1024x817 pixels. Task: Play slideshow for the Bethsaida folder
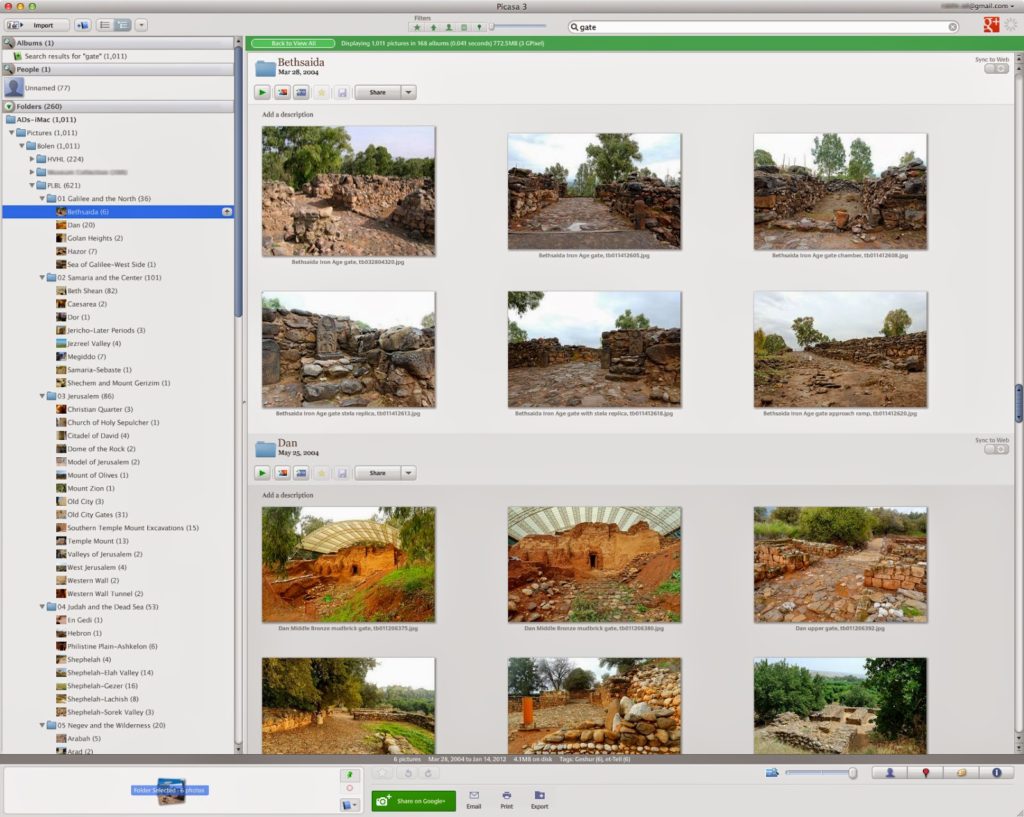click(262, 92)
